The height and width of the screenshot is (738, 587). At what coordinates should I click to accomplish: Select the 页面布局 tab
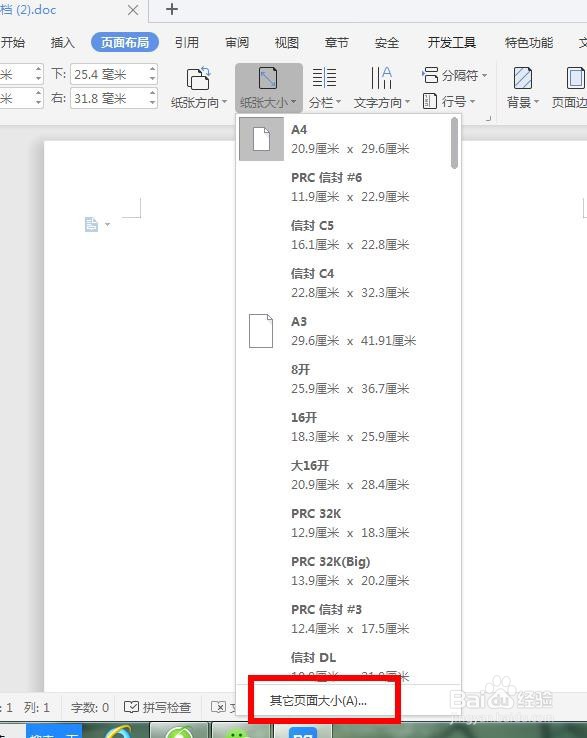click(x=125, y=42)
